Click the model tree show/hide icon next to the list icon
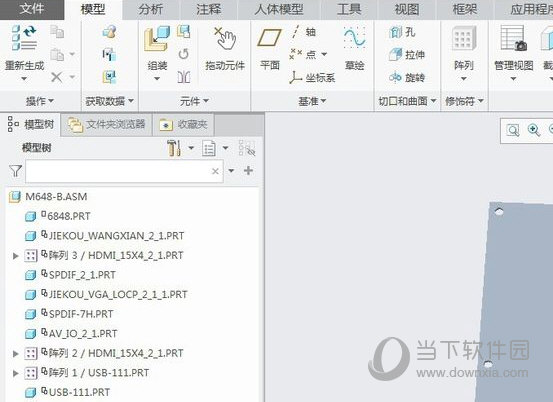Screen dimensions: 553x402 [247, 148]
